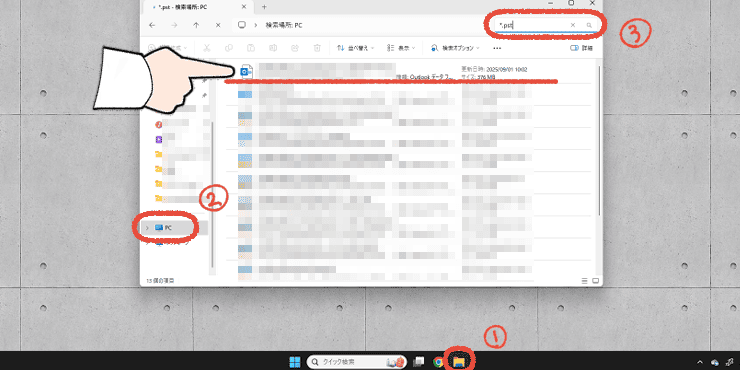Image resolution: width=740 pixels, height=370 pixels.
Task: Select the Outlook .pst file icon
Action: 247,72
